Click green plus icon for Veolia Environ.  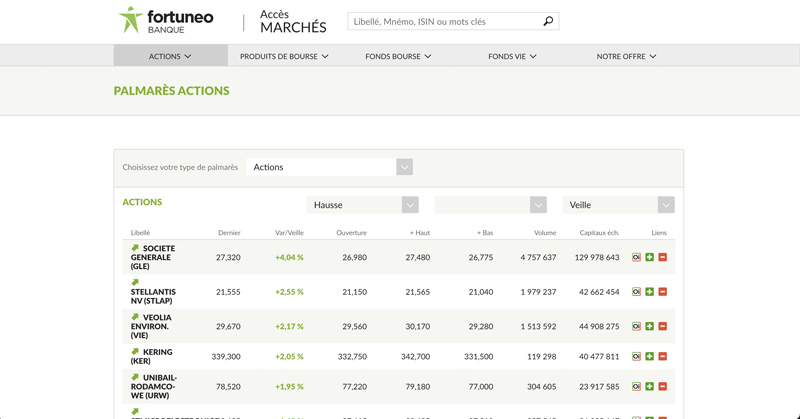(x=649, y=326)
